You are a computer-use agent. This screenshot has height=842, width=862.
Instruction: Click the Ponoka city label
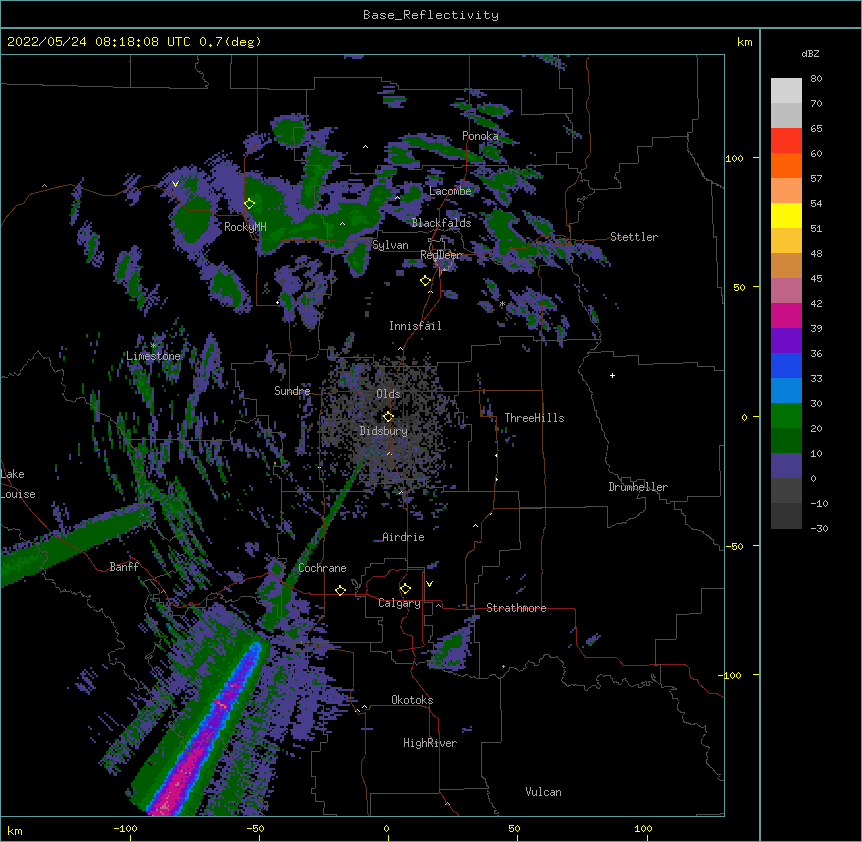click(x=480, y=136)
